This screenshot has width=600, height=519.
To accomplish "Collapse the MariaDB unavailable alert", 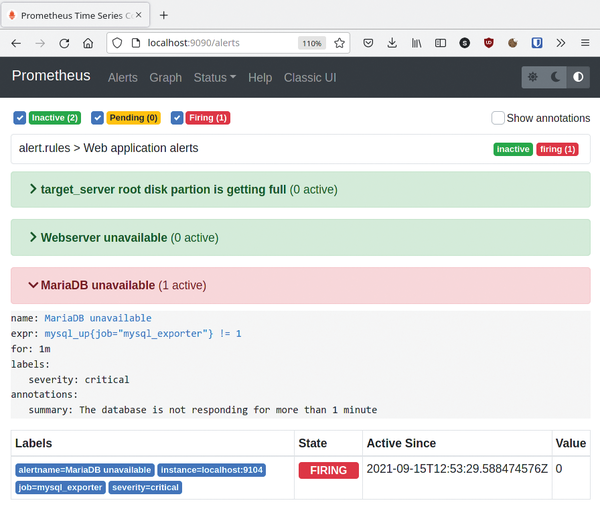I will point(300,286).
